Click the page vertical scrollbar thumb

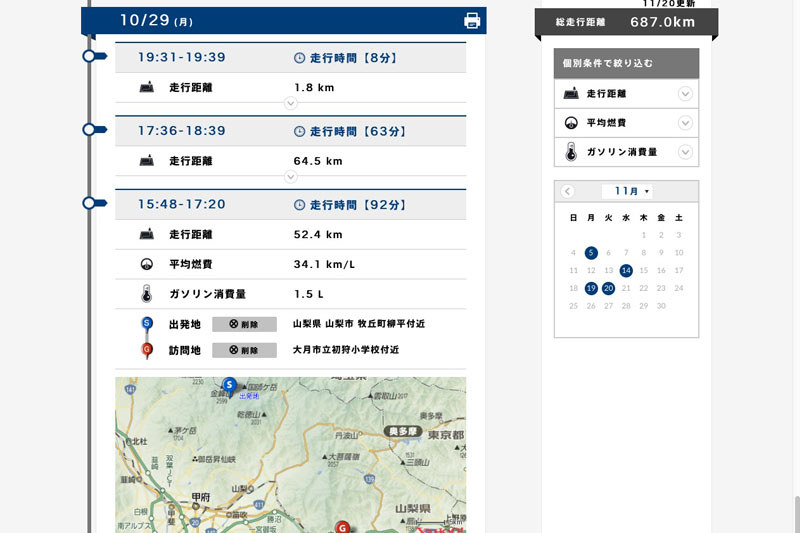coord(796,514)
